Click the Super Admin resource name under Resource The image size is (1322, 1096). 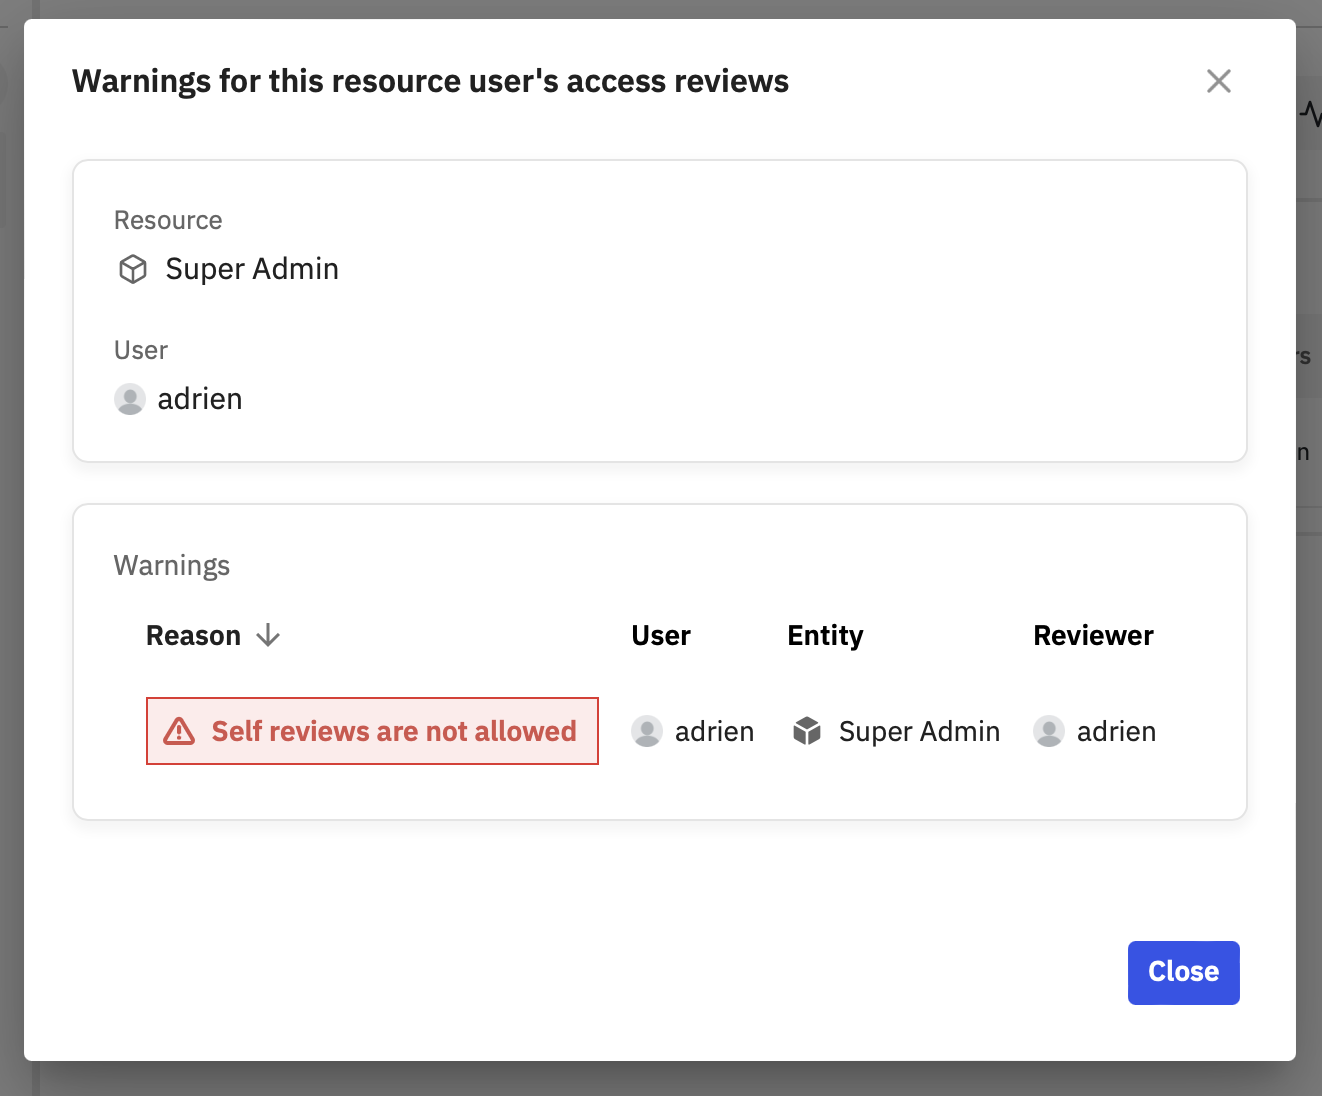tap(252, 269)
